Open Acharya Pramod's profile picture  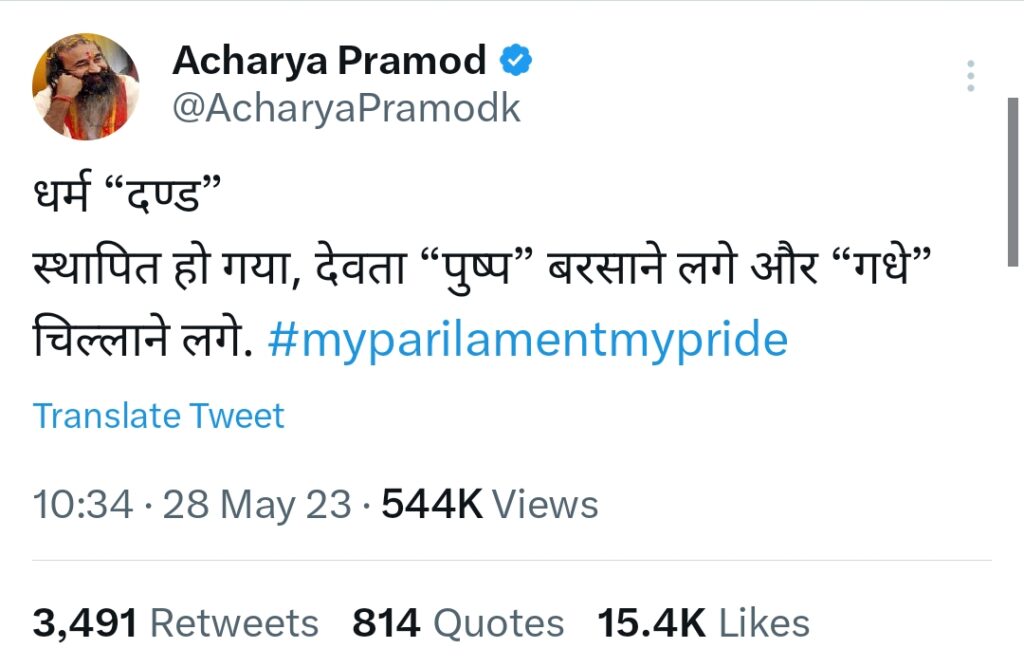(x=85, y=86)
